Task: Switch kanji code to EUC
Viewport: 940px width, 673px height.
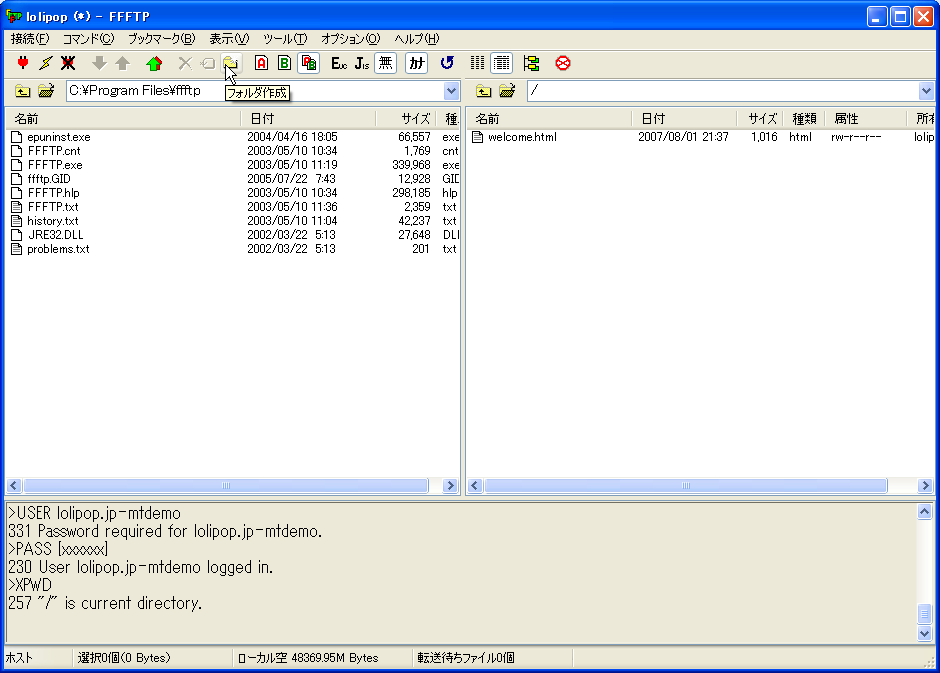Action: (339, 63)
